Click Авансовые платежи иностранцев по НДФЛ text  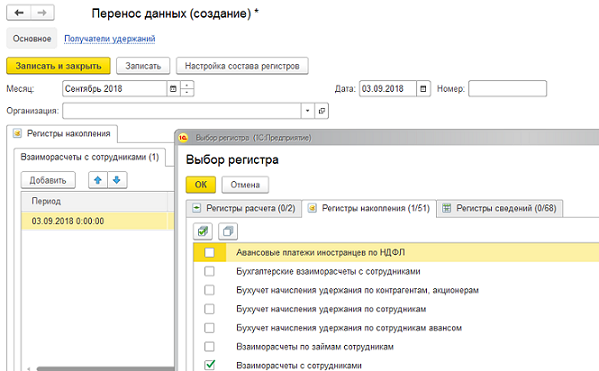(x=321, y=253)
